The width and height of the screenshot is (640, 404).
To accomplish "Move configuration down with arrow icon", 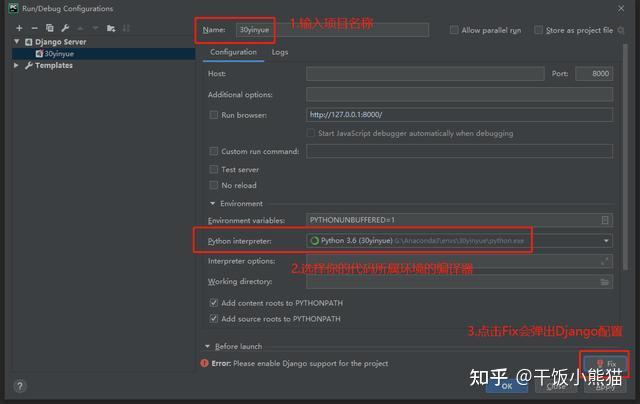I will [x=95, y=28].
